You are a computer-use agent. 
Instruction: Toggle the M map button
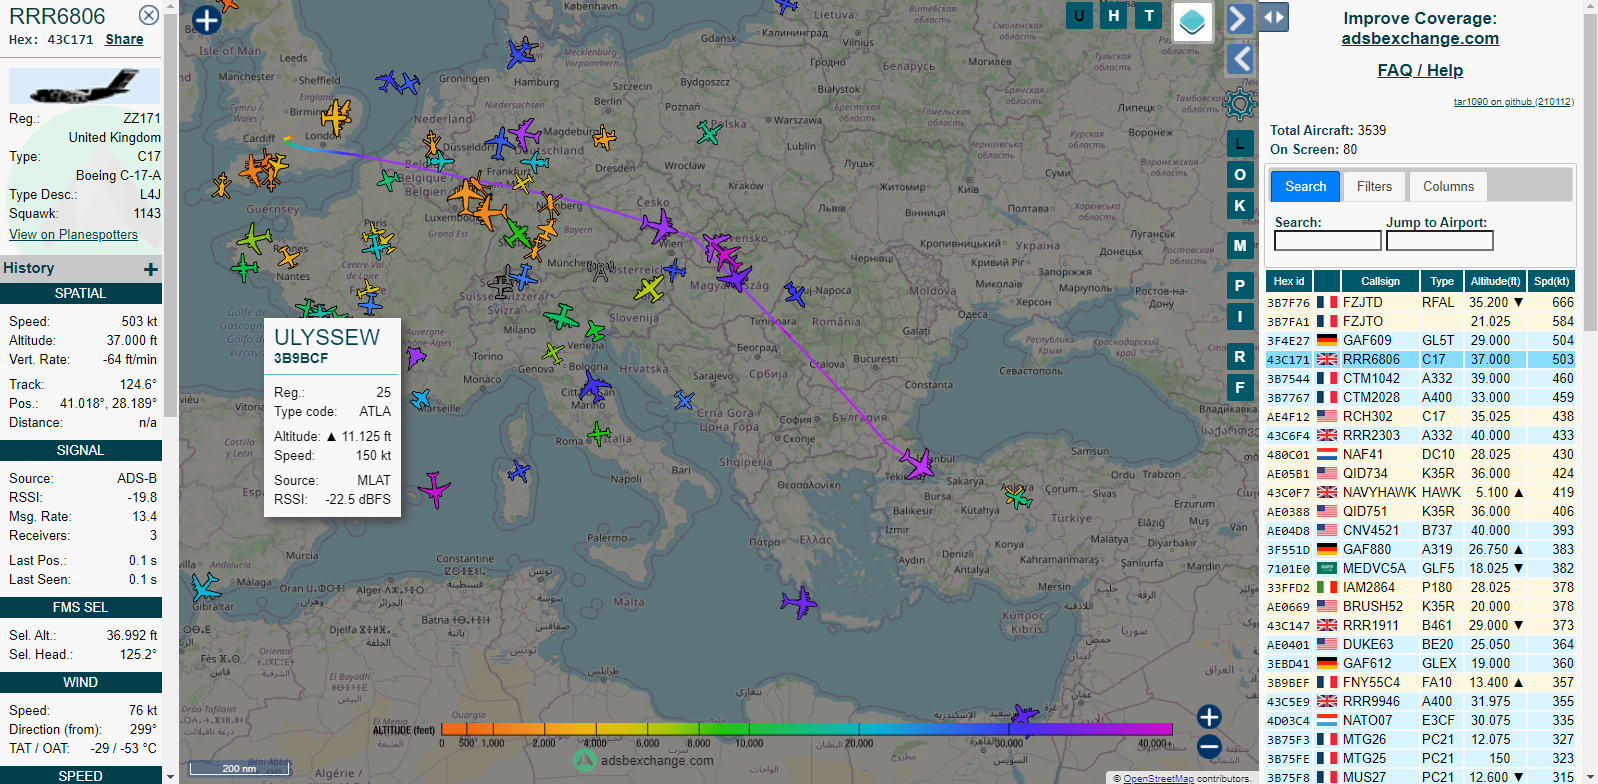[x=1240, y=245]
